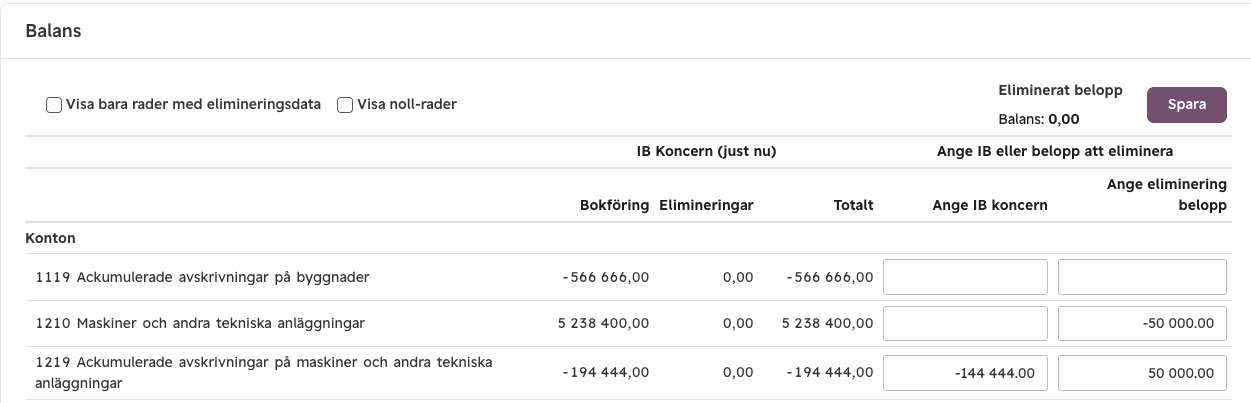The height and width of the screenshot is (403, 1251).
Task: Click the 'IB Koncern (just nu)' group header
Action: click(706, 152)
